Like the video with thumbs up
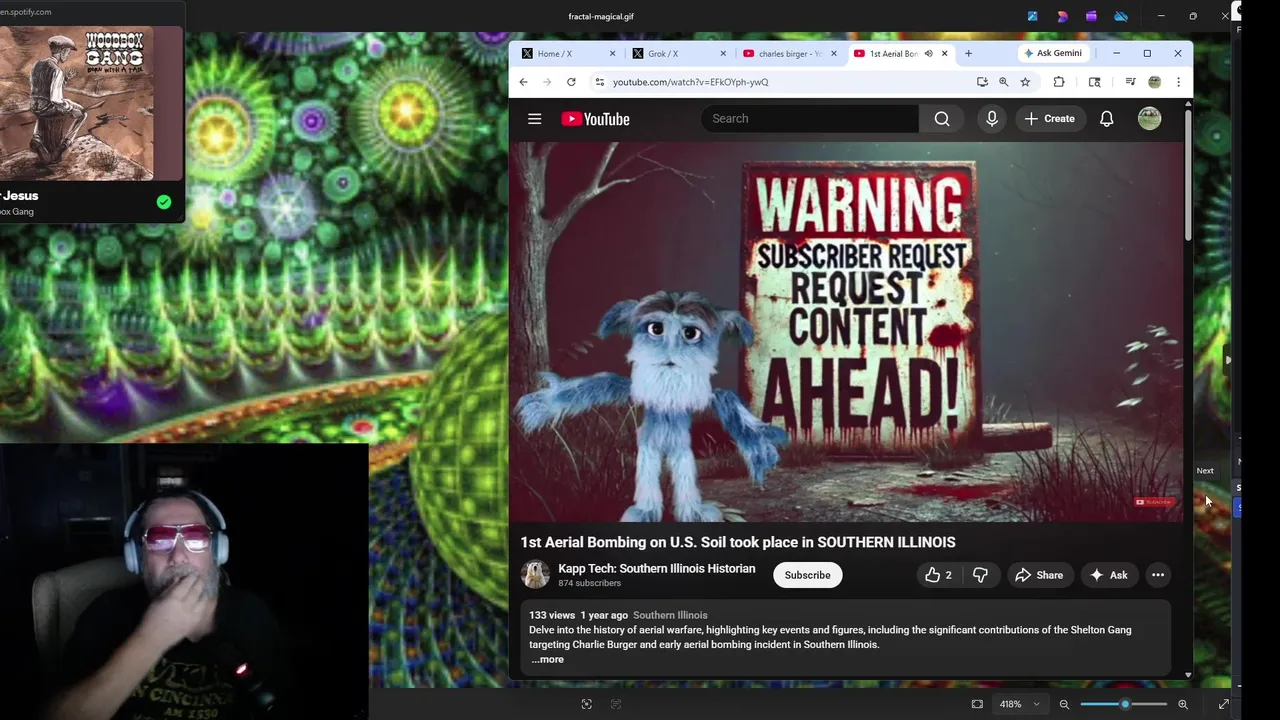The width and height of the screenshot is (1280, 720). 938,575
